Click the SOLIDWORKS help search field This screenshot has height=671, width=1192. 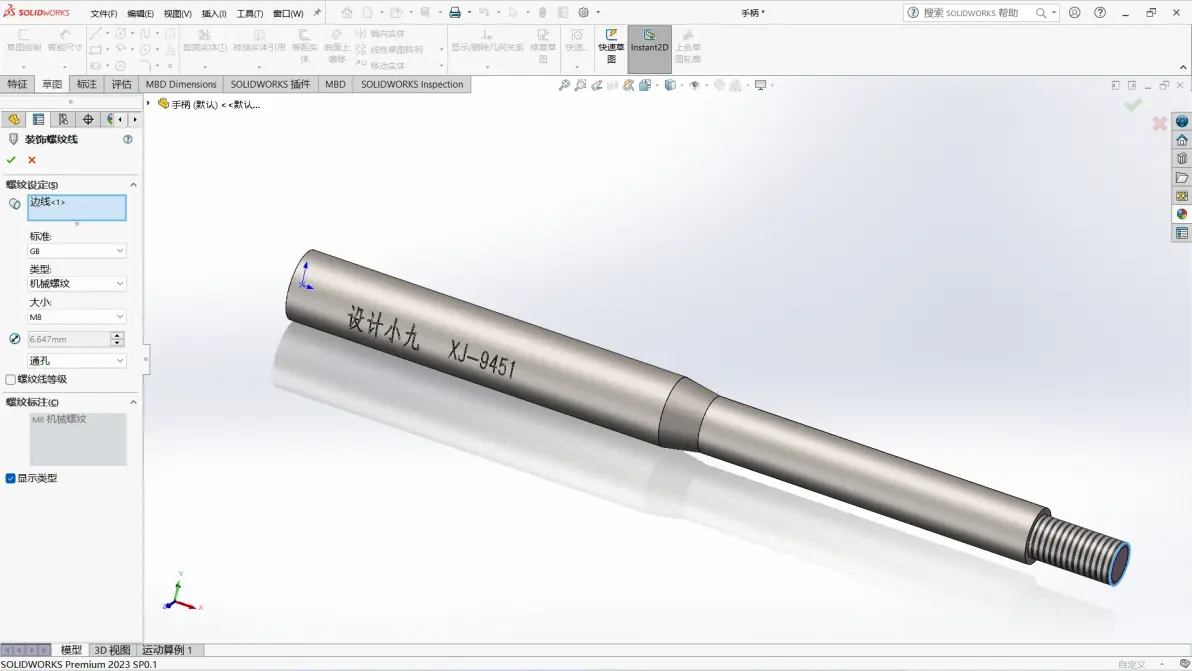(975, 13)
